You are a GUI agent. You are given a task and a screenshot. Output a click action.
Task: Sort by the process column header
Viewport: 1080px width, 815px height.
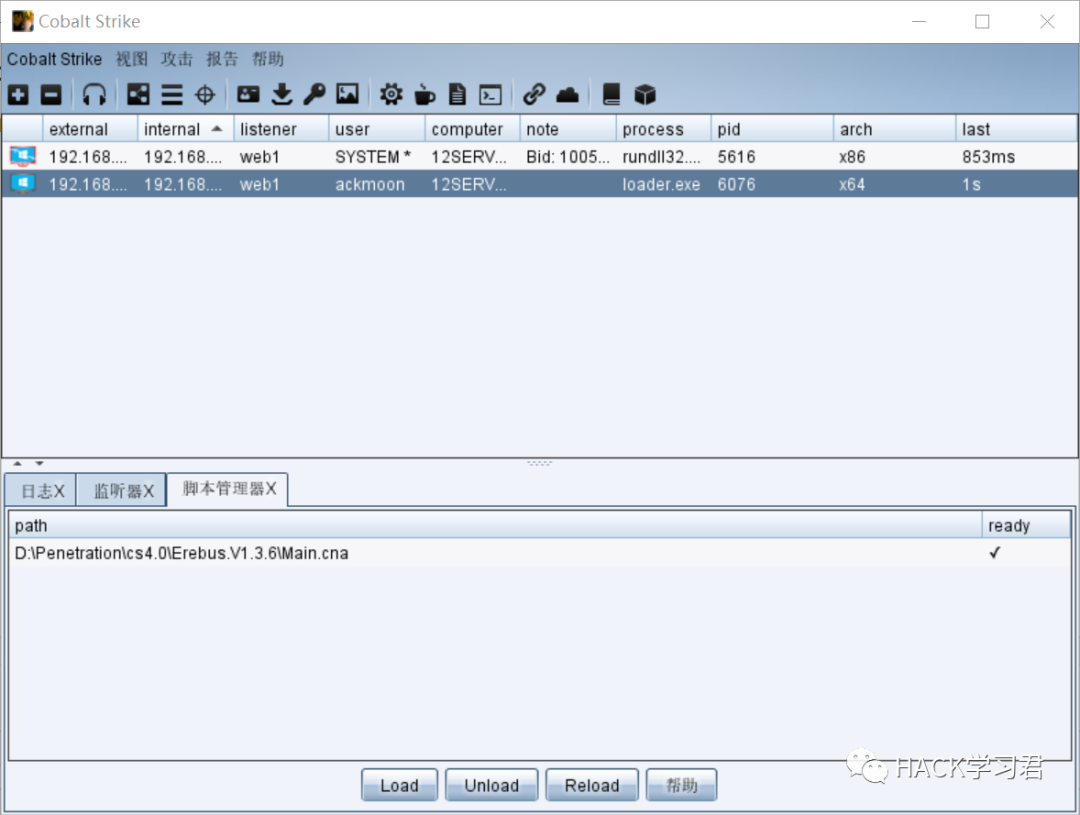pyautogui.click(x=664, y=130)
